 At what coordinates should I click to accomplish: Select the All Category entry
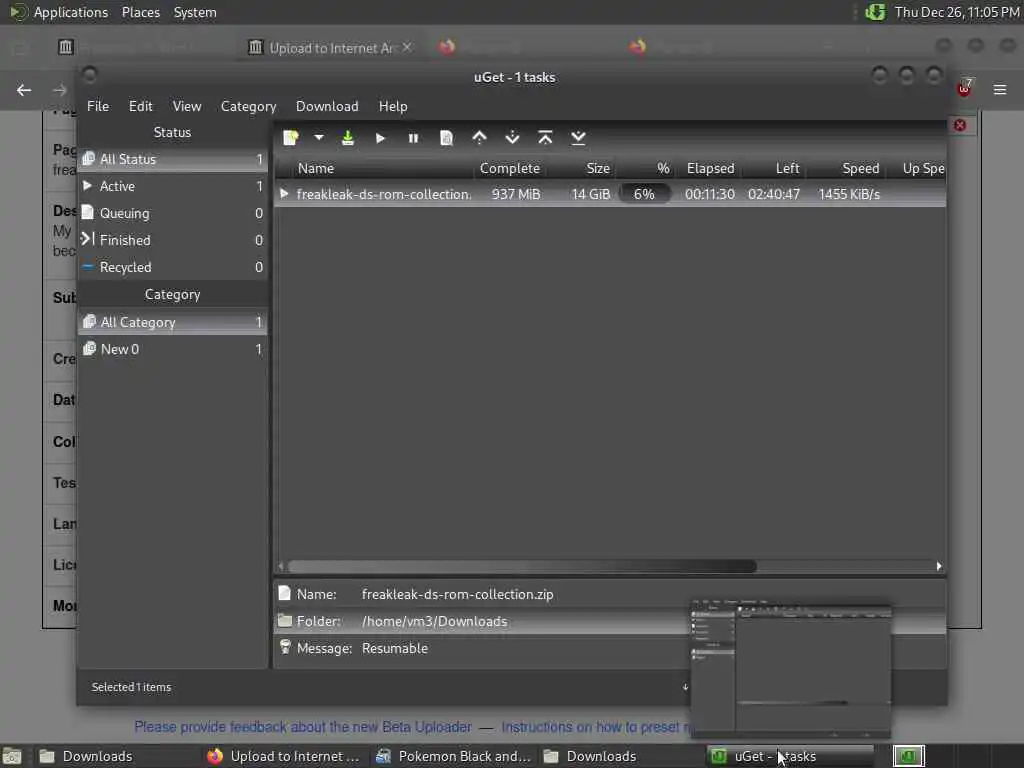point(173,322)
